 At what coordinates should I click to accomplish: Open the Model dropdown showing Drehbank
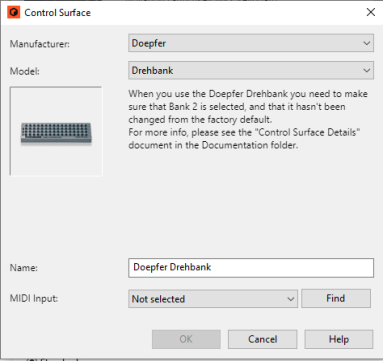tap(251, 70)
